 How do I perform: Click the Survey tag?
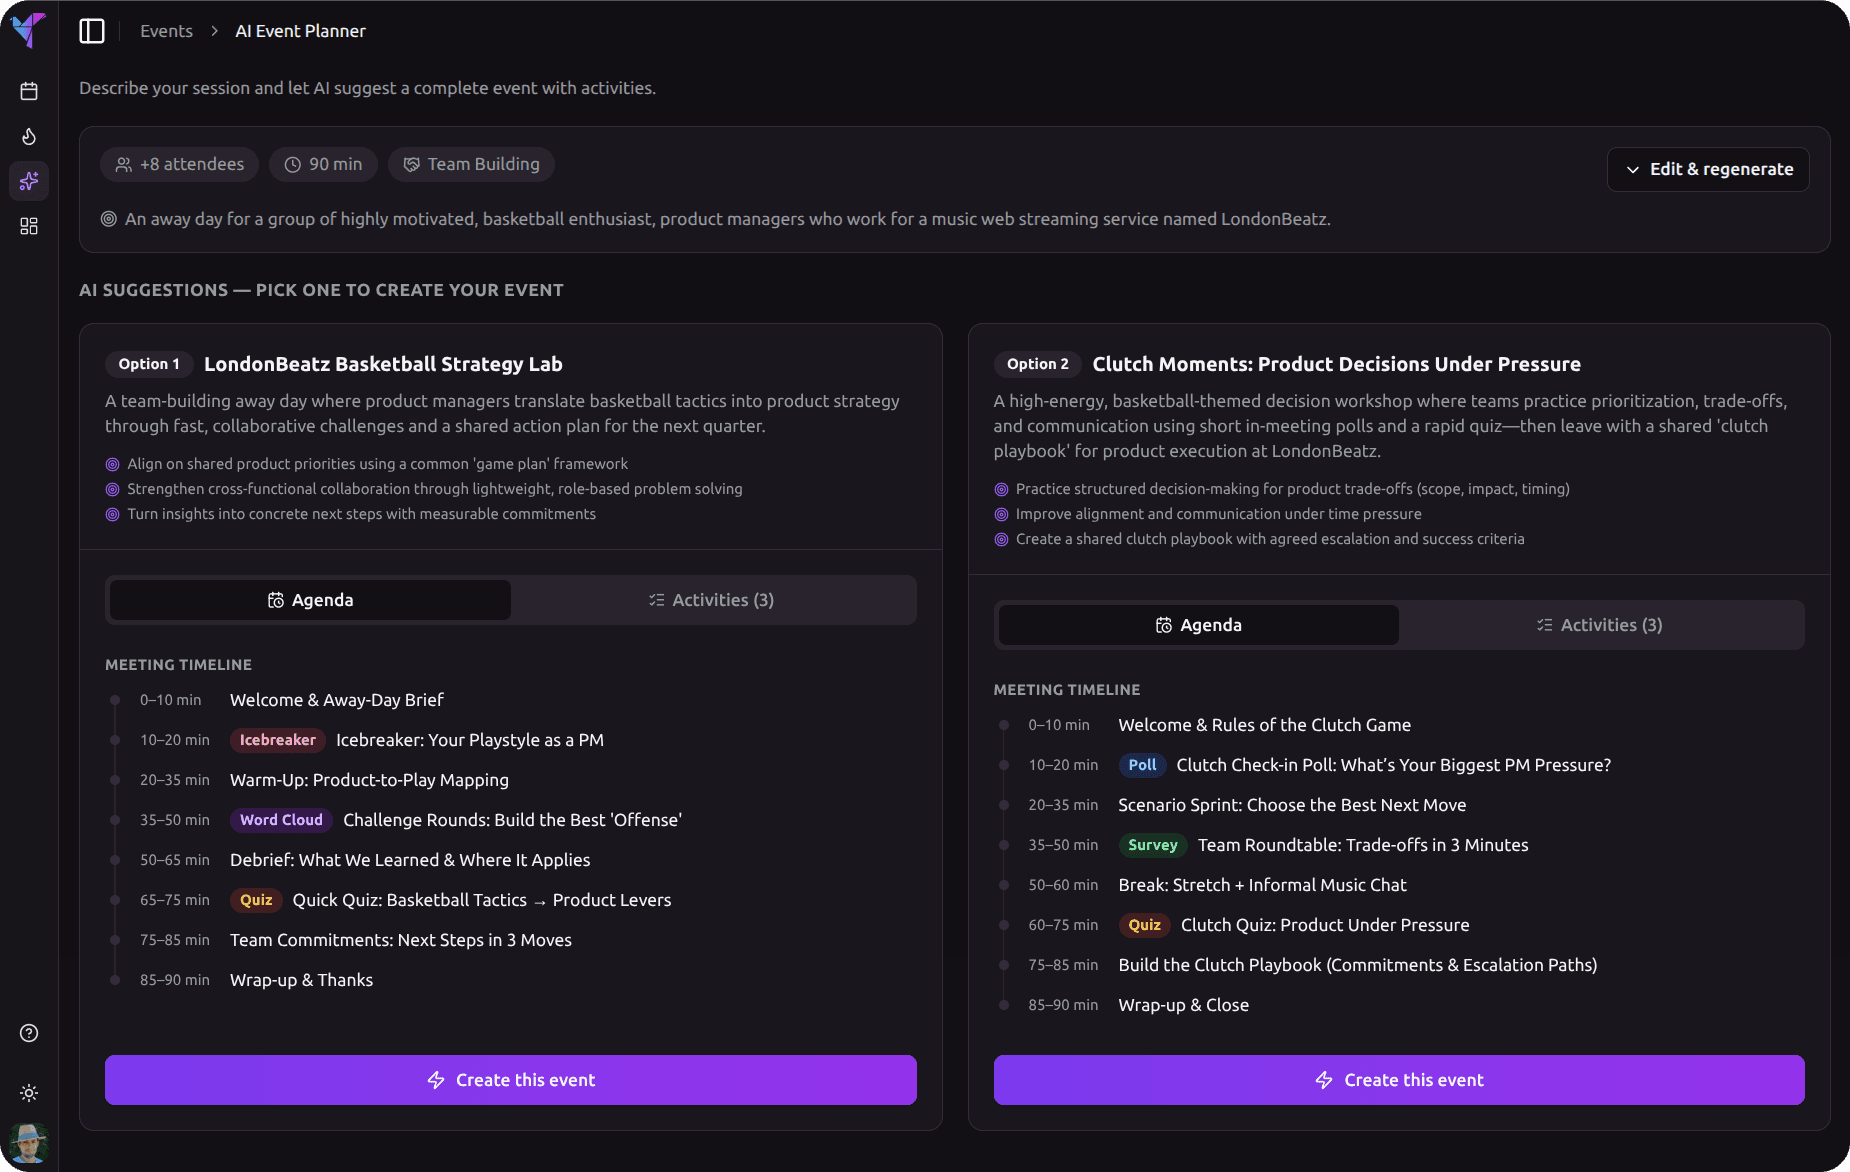point(1153,845)
